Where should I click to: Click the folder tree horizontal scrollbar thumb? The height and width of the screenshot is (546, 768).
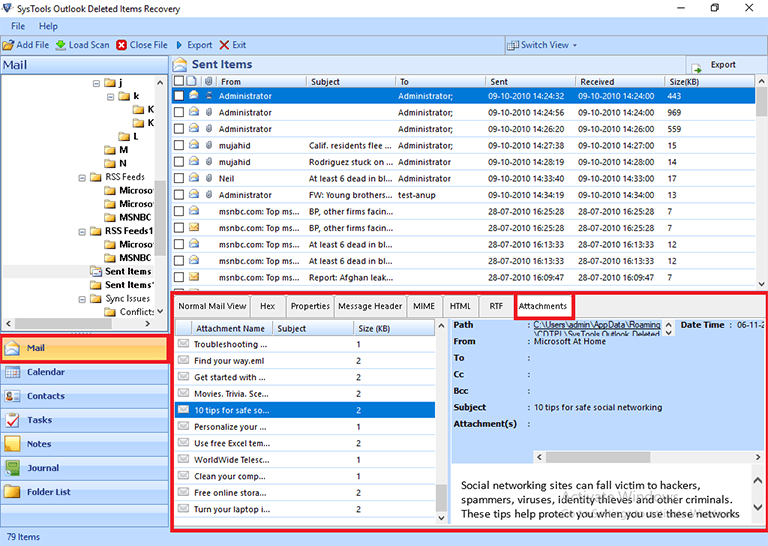point(63,324)
